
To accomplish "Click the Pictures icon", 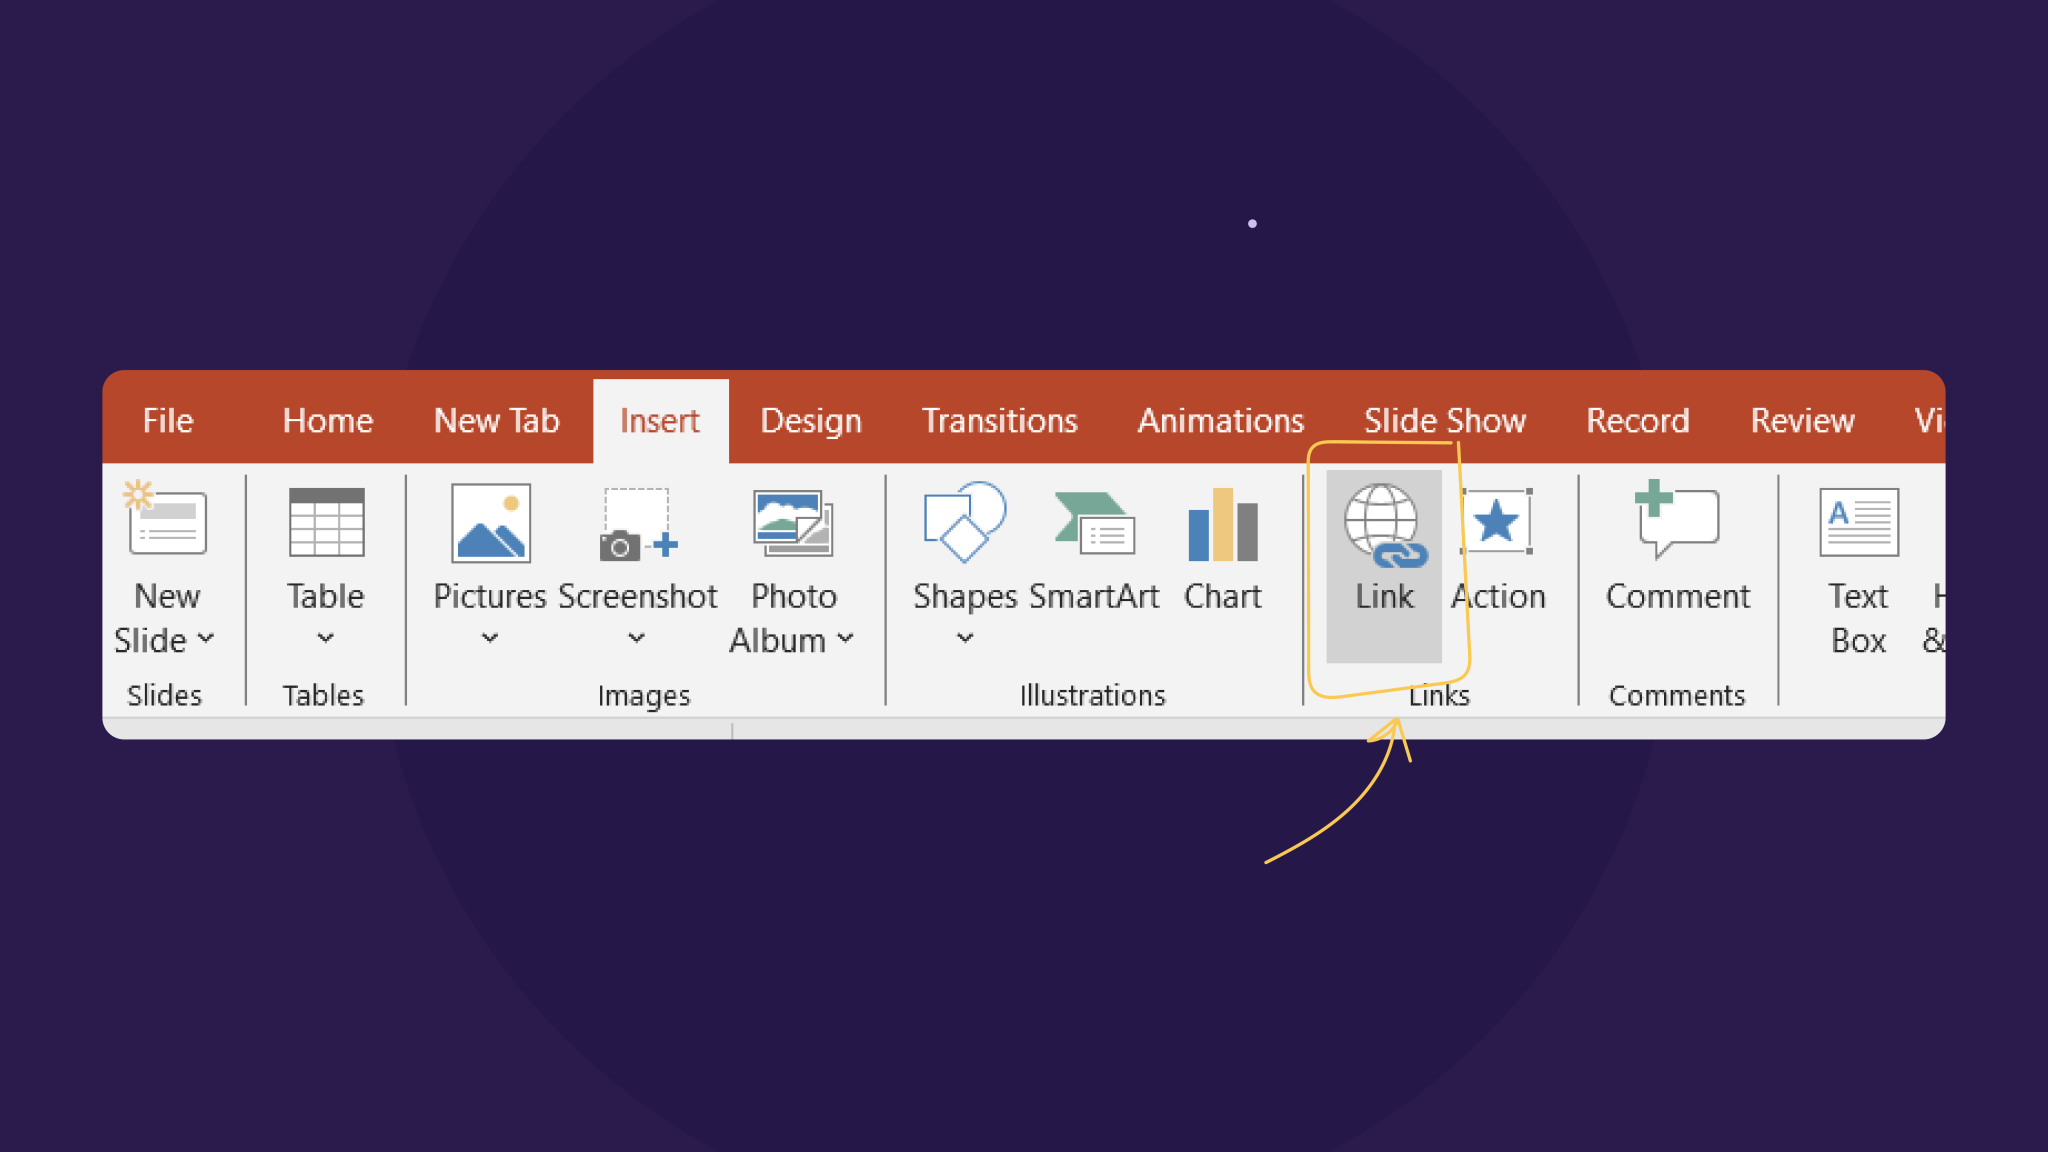I will (488, 525).
